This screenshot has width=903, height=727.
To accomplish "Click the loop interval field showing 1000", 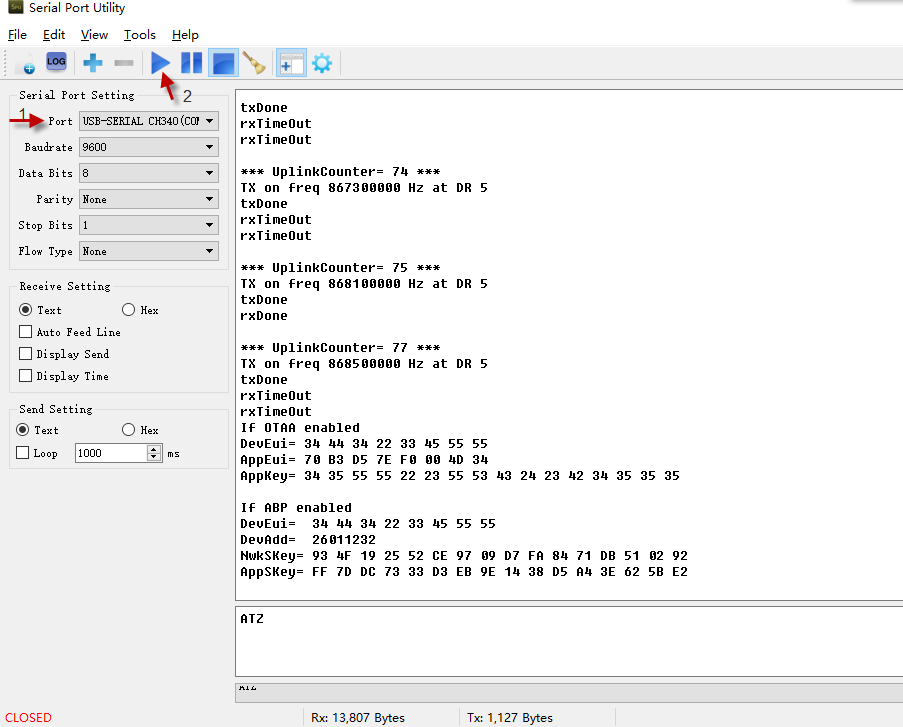I will click(x=111, y=453).
